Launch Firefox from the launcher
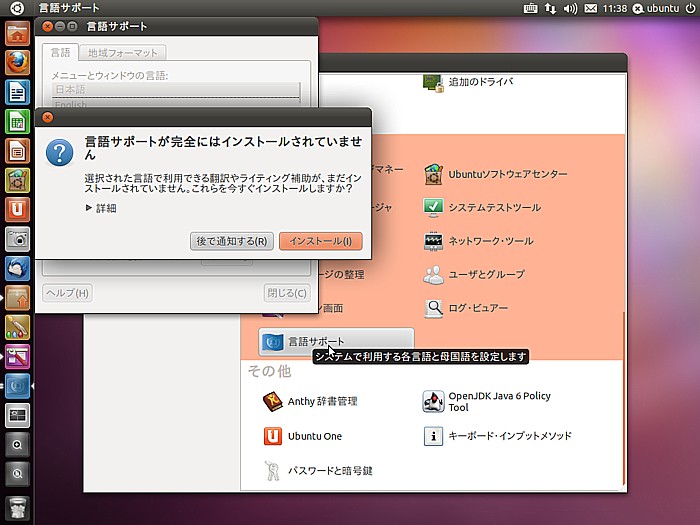The width and height of the screenshot is (700, 525). [17, 62]
